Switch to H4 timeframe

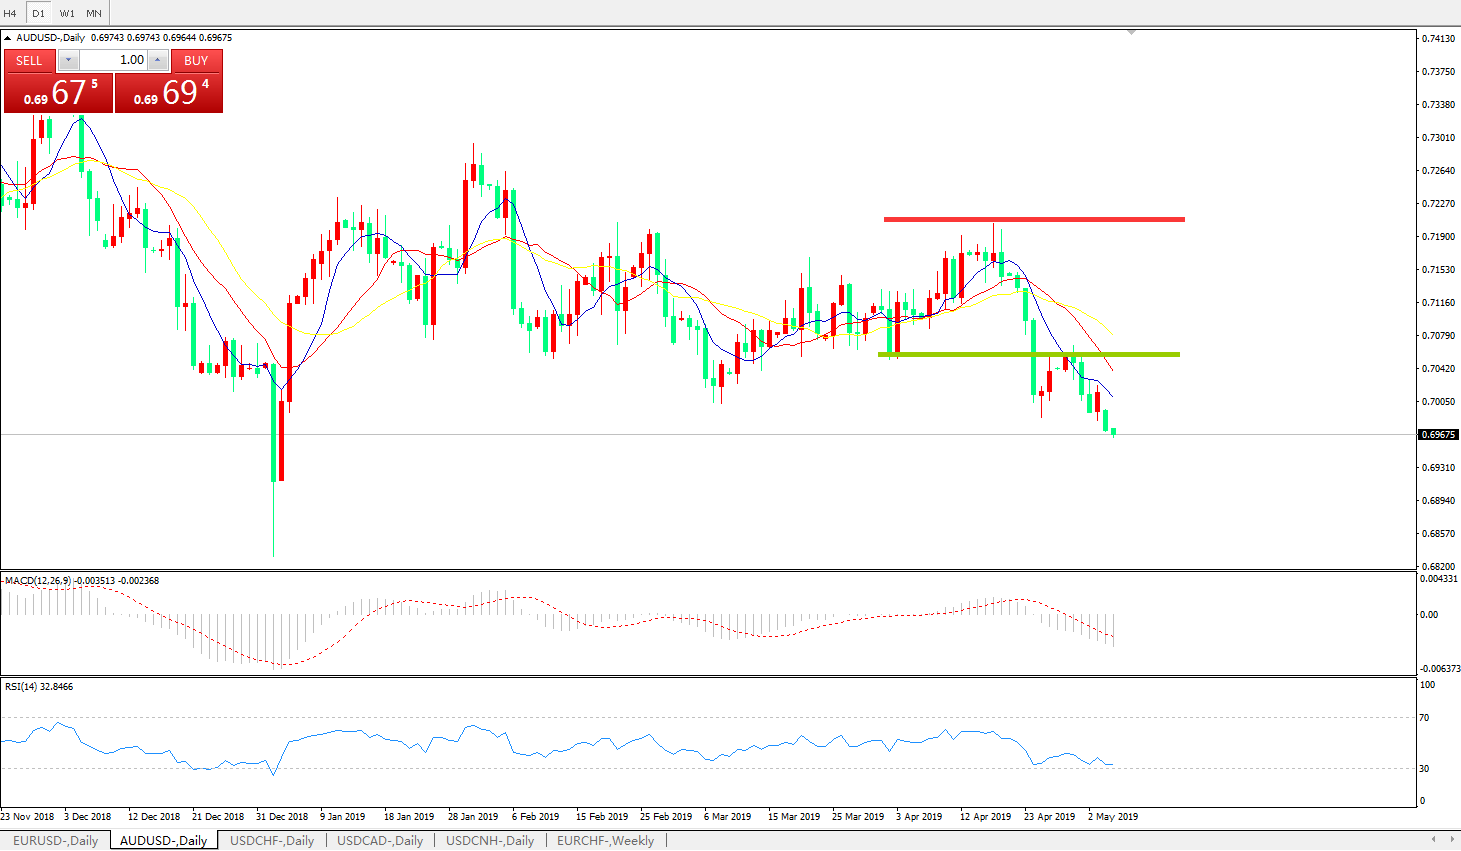point(10,13)
